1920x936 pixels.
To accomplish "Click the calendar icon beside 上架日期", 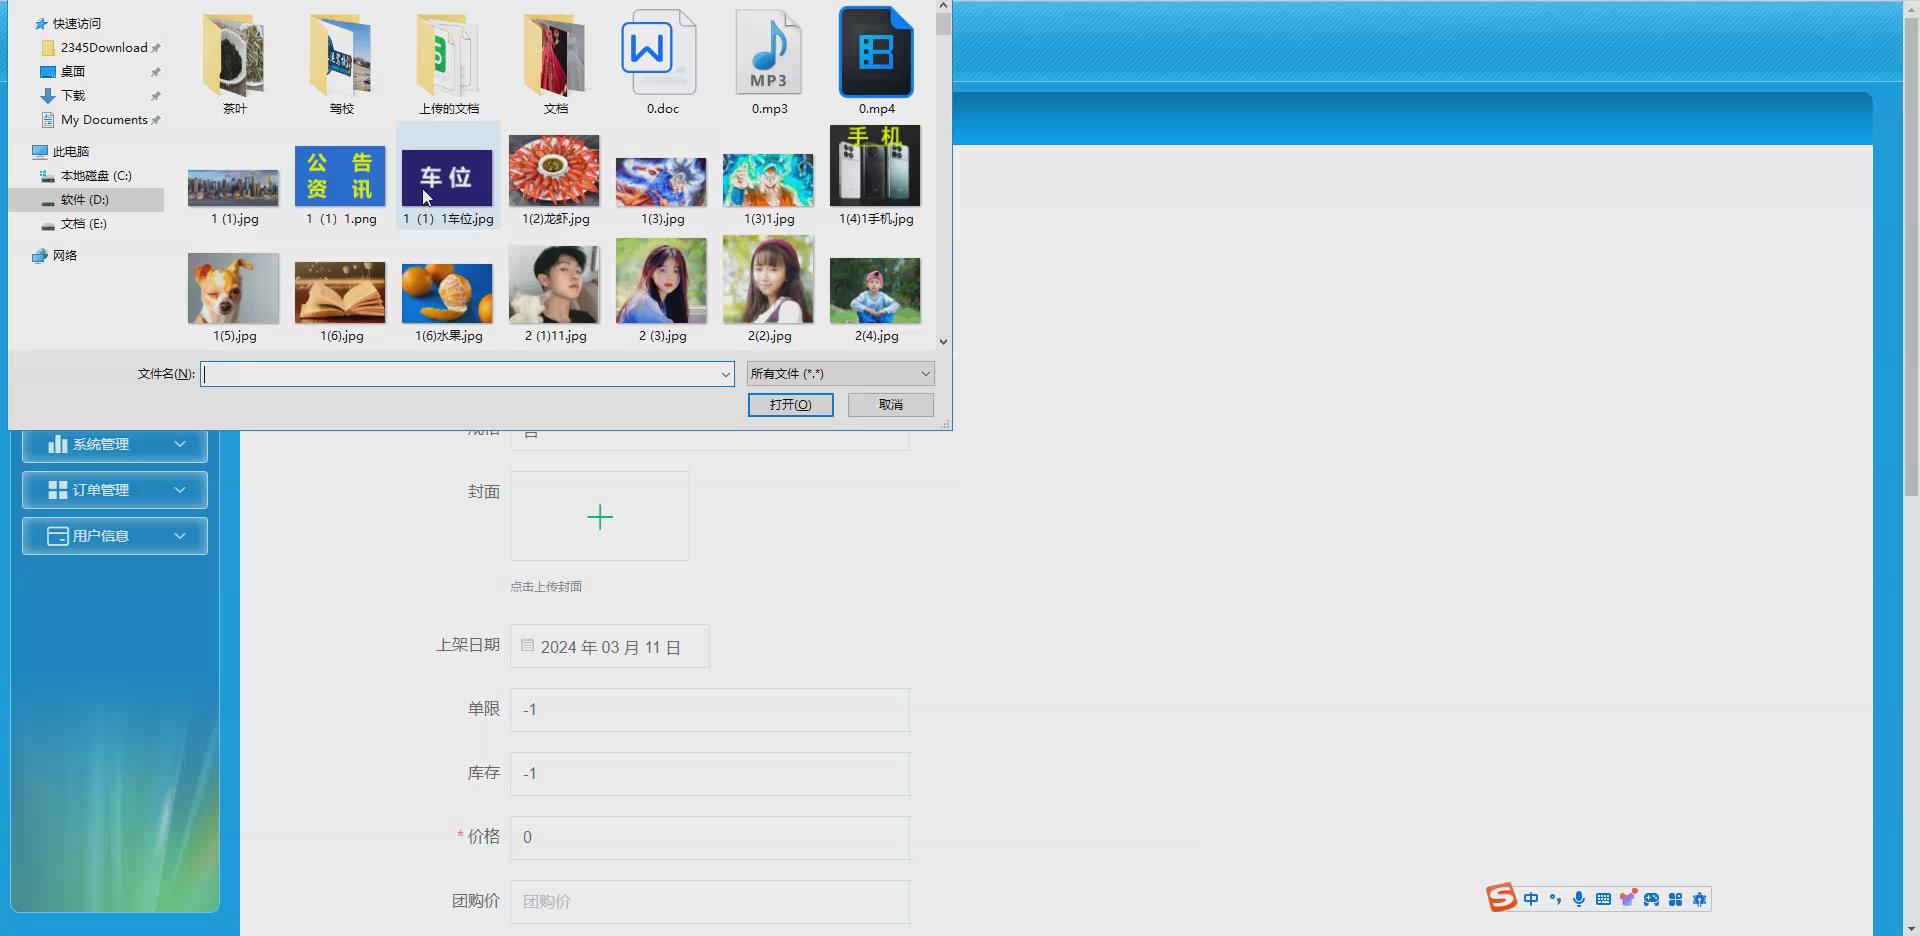I will click(527, 646).
